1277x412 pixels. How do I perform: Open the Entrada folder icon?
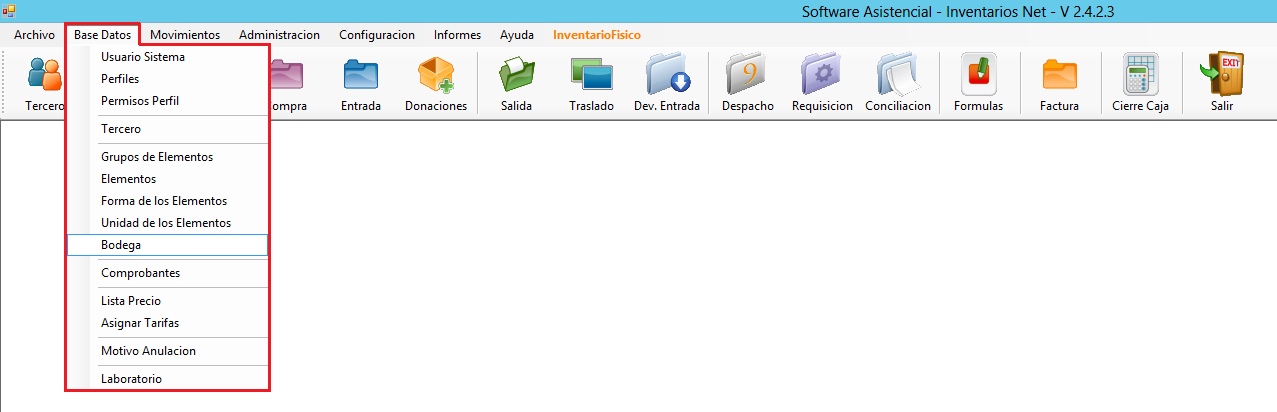tap(360, 77)
